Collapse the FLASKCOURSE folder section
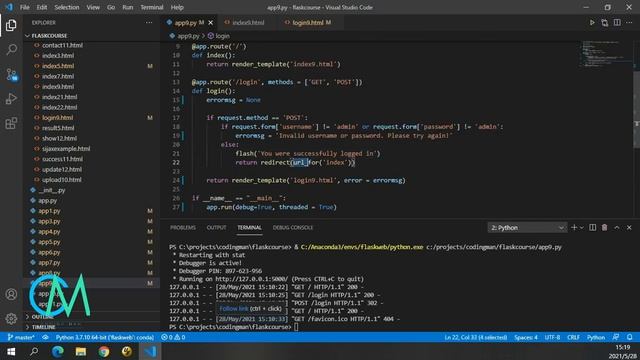This screenshot has width=640, height=360. tap(49, 36)
